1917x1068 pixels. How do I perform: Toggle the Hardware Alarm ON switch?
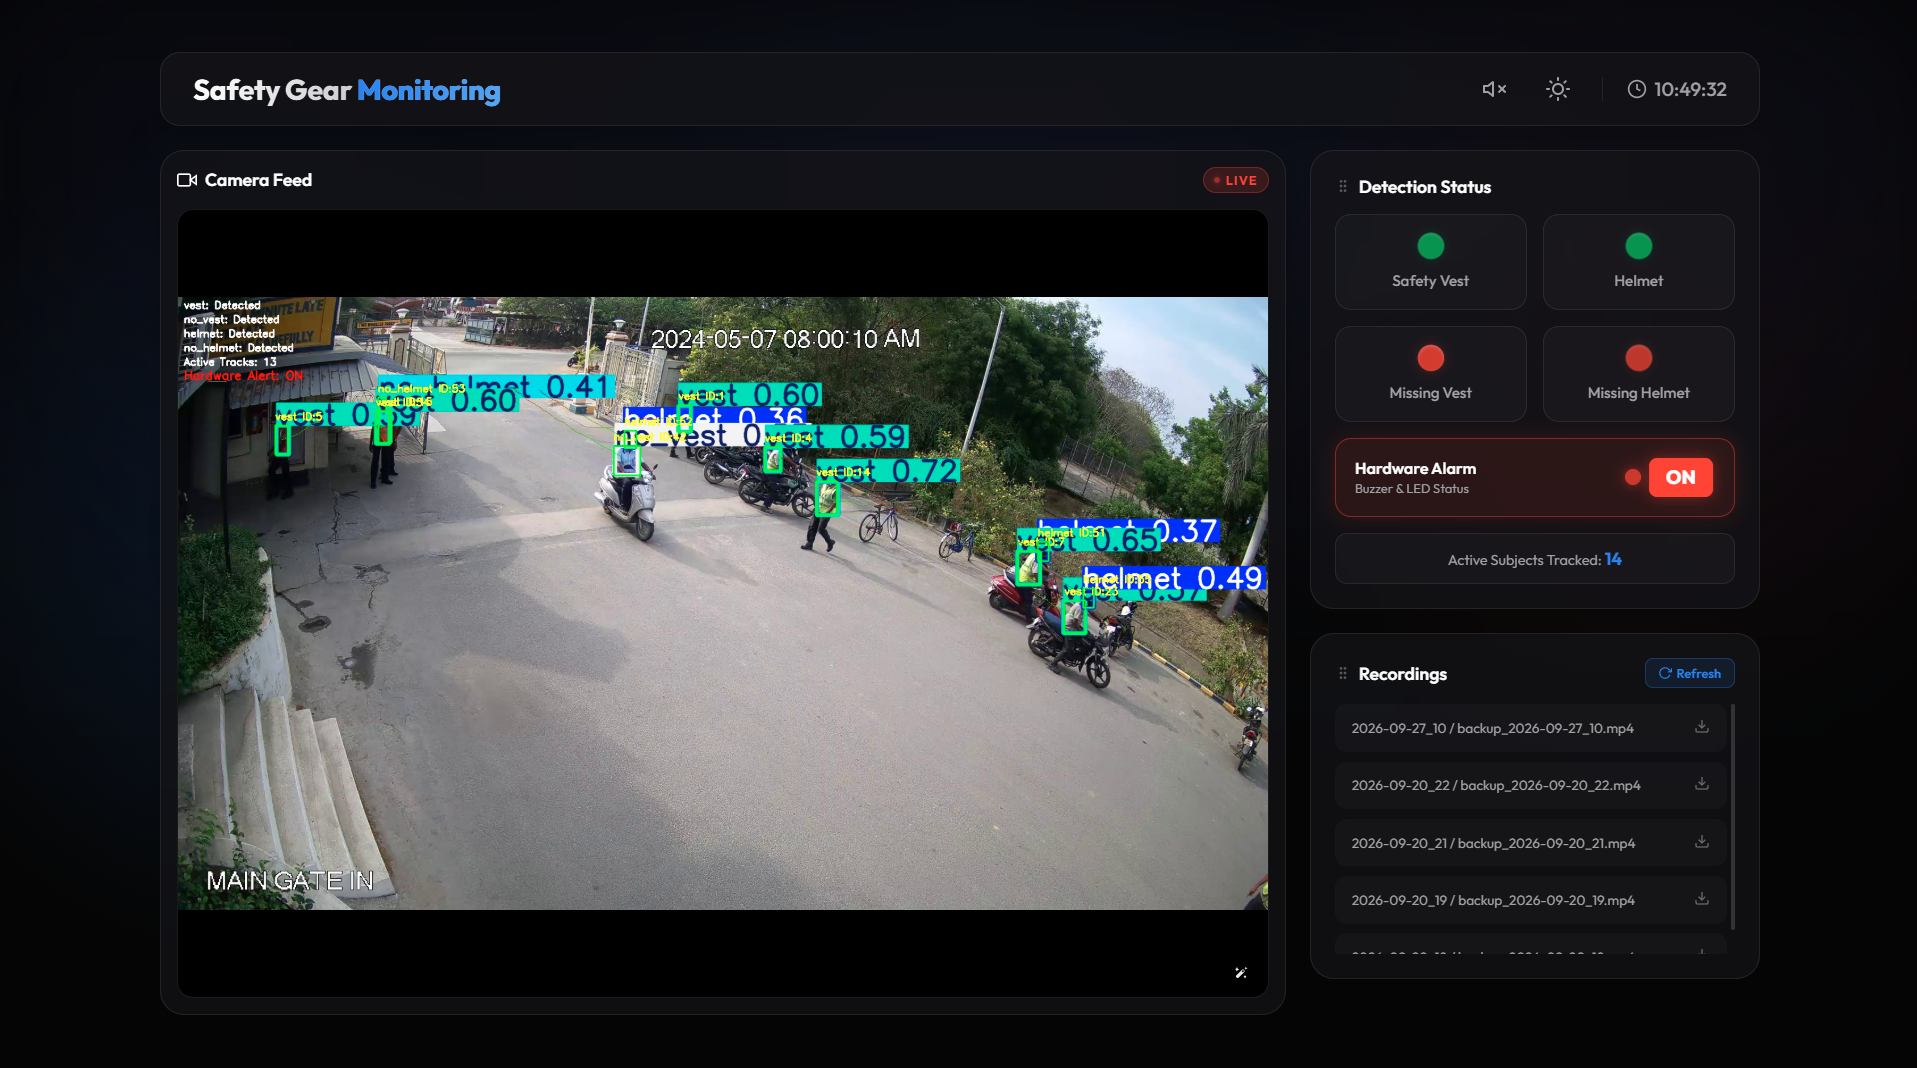click(x=1680, y=477)
